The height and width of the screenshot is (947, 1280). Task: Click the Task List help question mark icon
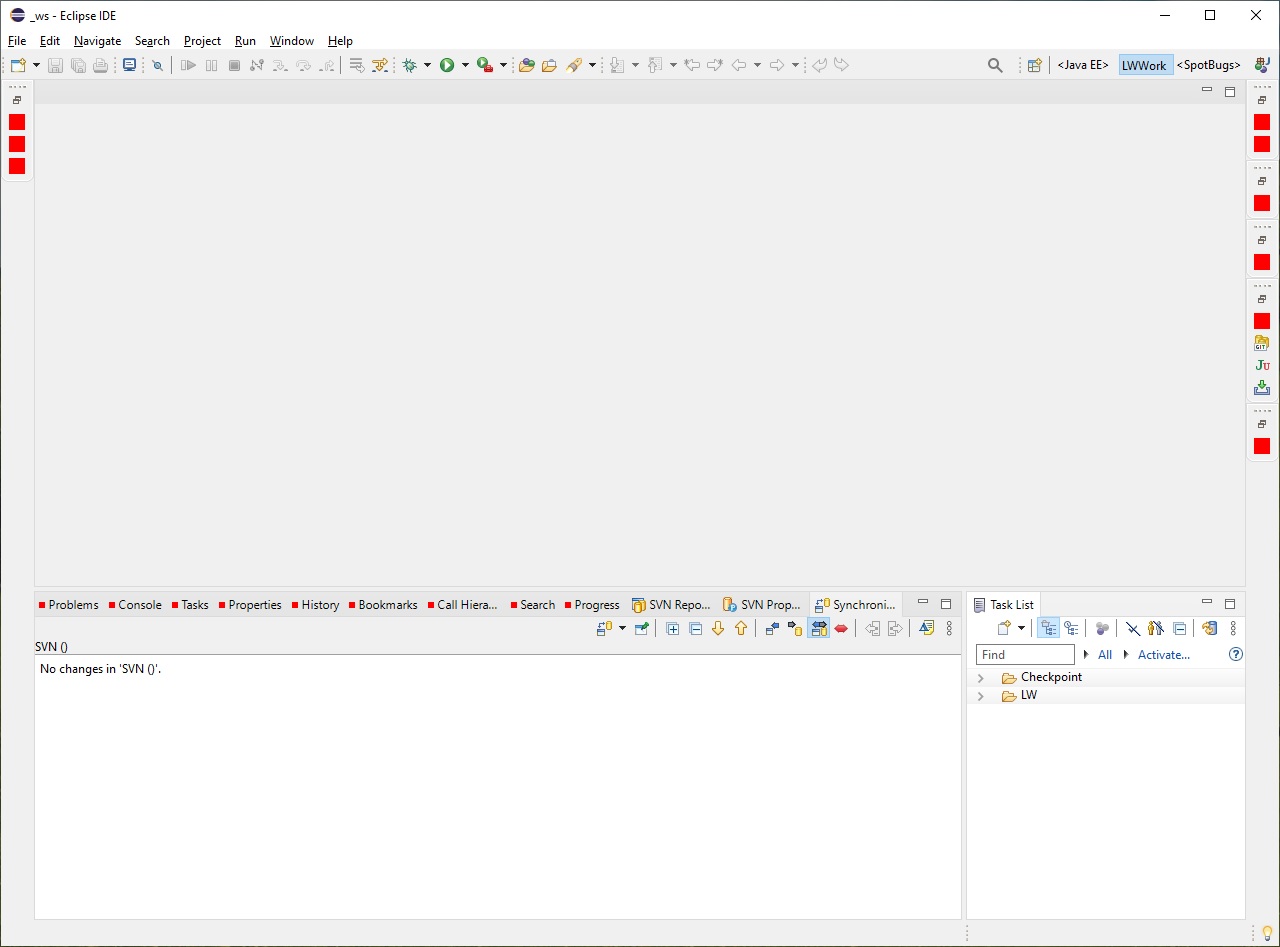click(x=1235, y=655)
